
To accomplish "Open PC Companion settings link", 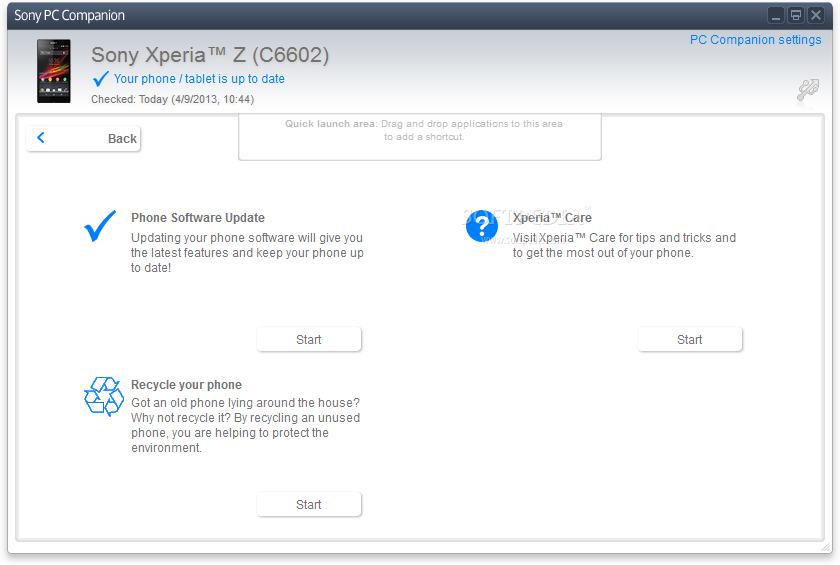I will (755, 40).
